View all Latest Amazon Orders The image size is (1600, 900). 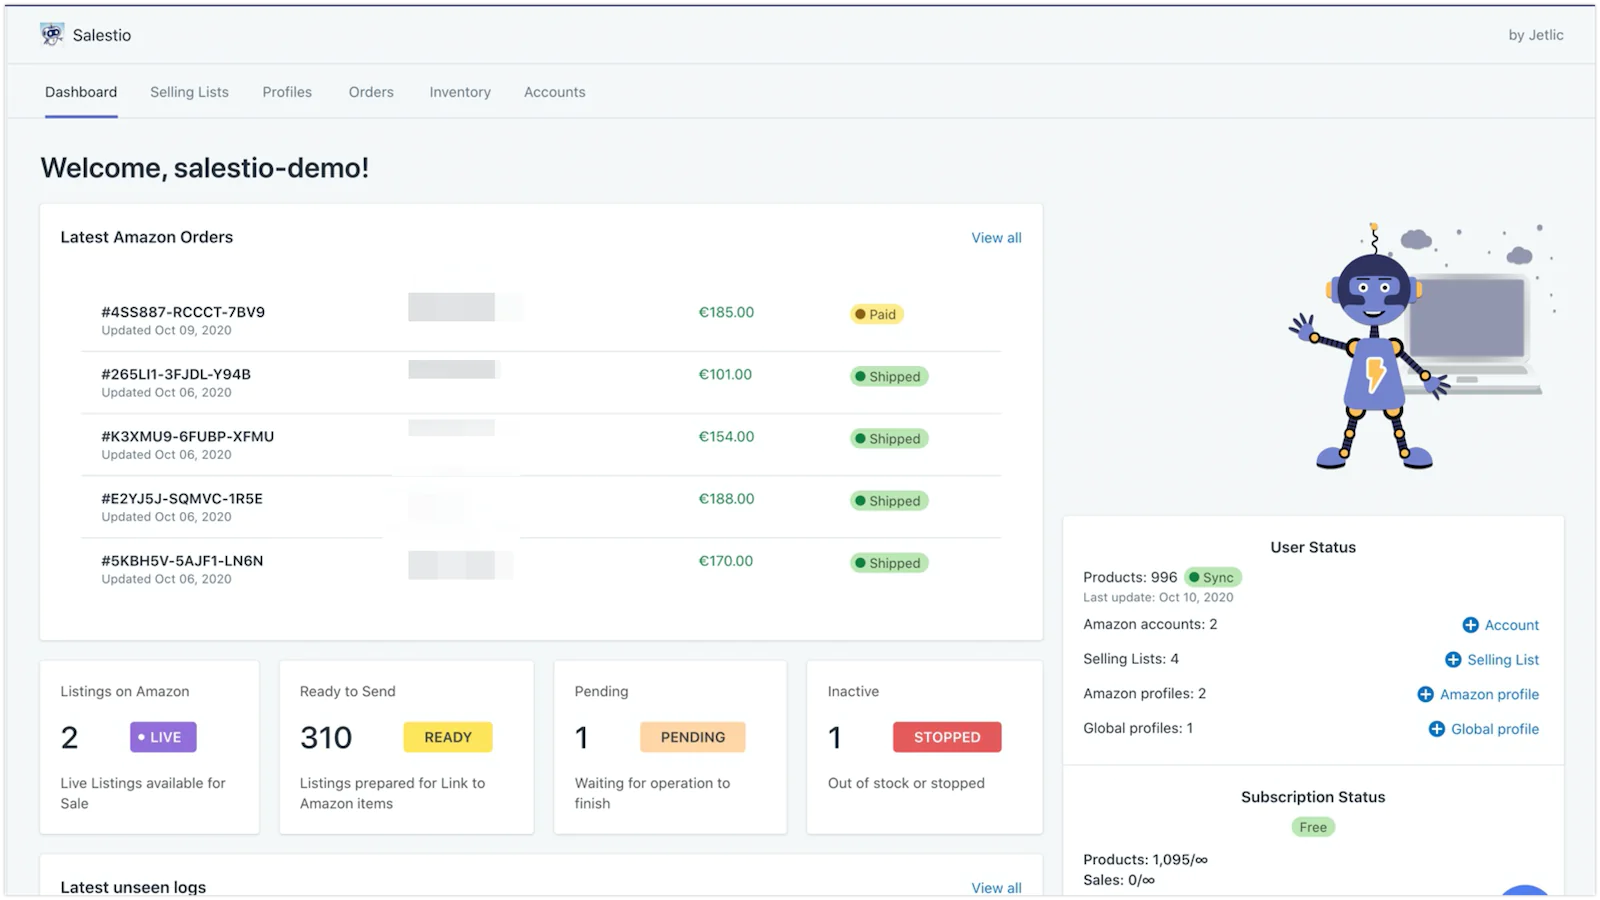[x=996, y=238]
